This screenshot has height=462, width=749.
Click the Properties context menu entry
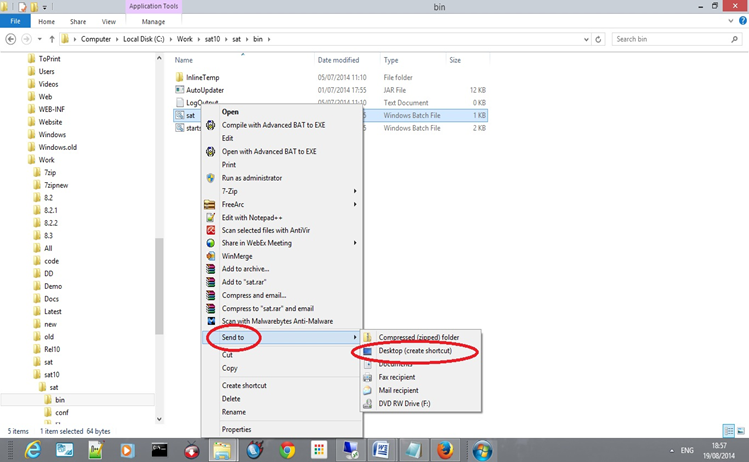tap(236, 429)
